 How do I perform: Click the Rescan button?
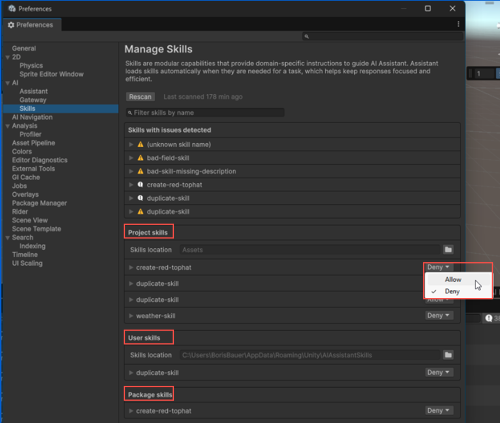140,97
